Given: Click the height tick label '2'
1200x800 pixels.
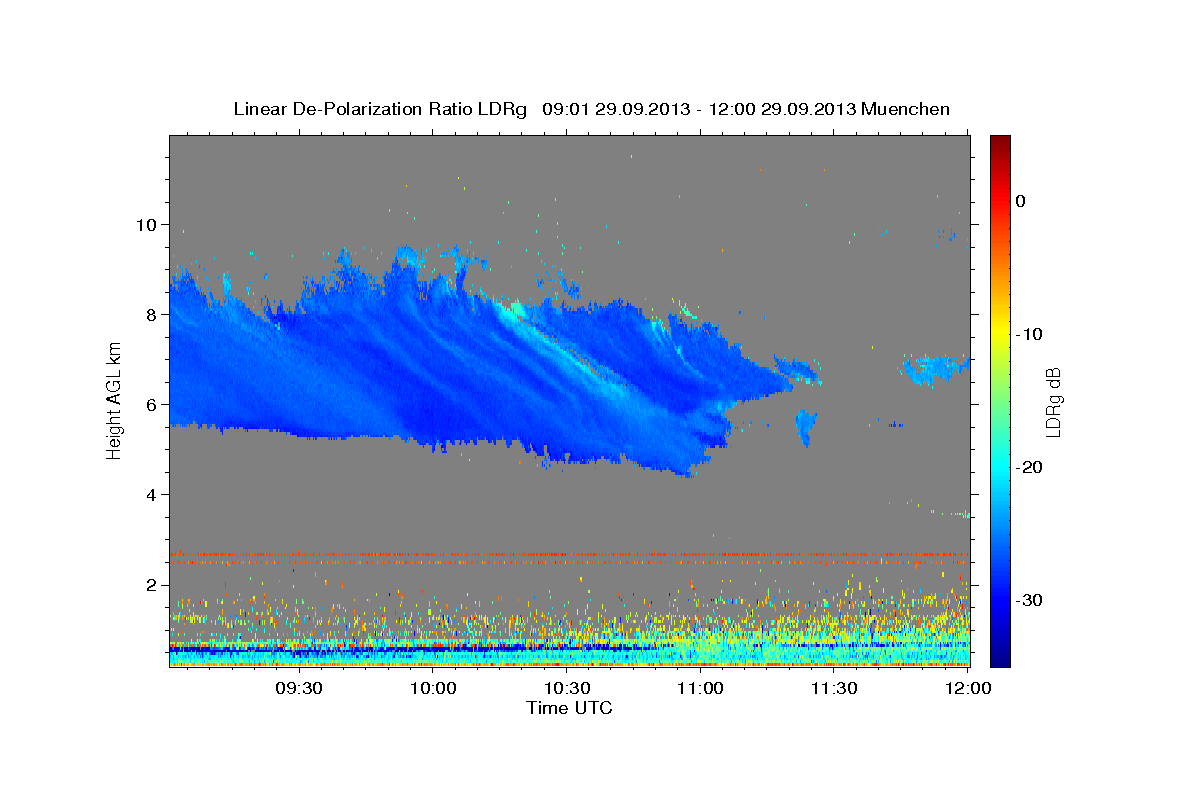Looking at the screenshot, I should pyautogui.click(x=151, y=585).
